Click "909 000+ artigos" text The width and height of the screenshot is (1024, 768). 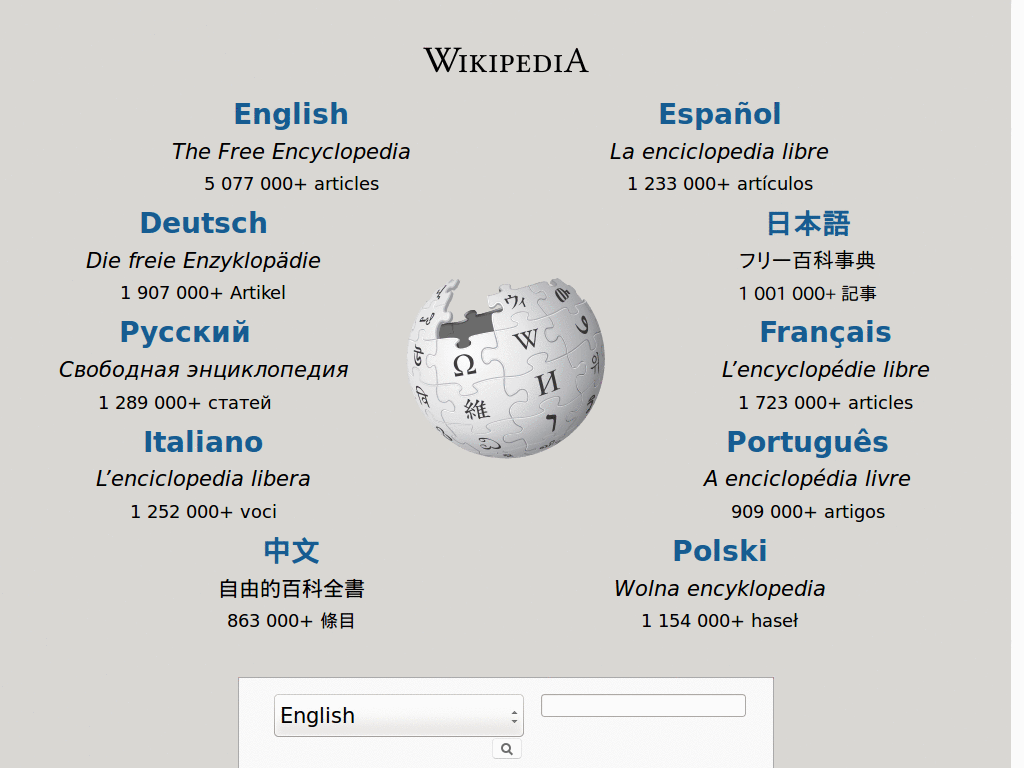[808, 511]
